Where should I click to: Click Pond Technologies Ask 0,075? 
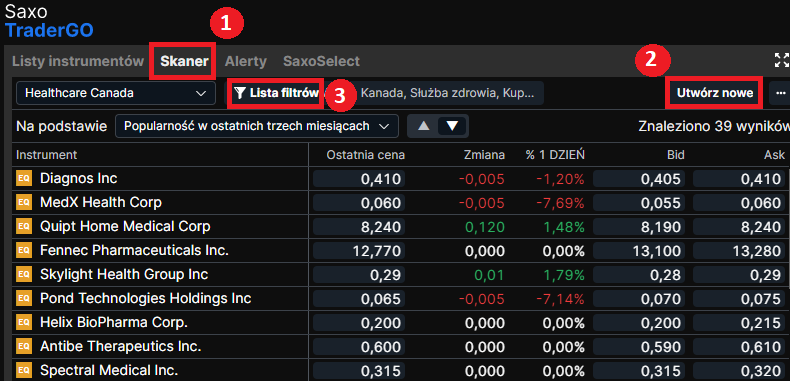pyautogui.click(x=740, y=298)
